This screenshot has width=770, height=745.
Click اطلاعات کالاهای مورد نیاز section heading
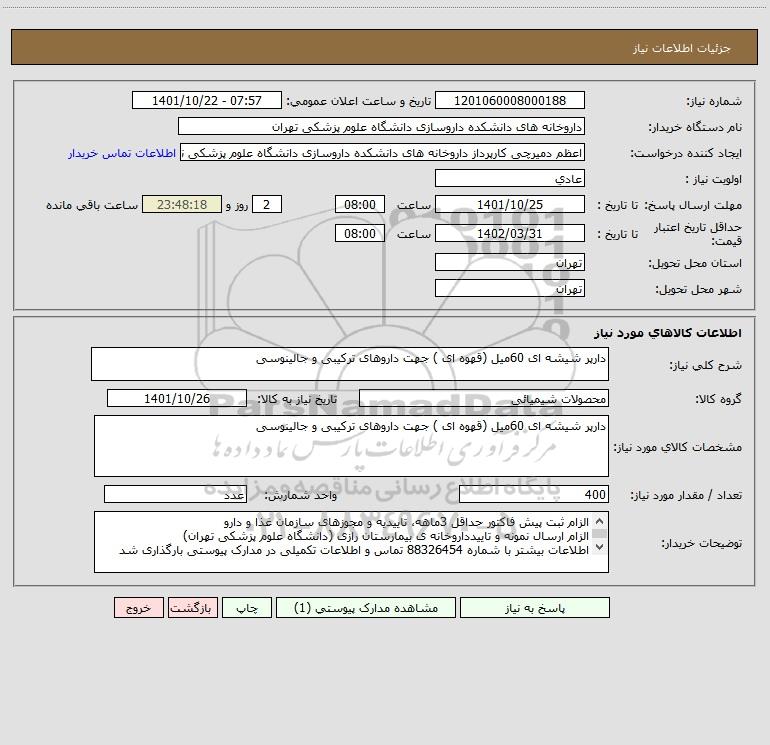668,333
